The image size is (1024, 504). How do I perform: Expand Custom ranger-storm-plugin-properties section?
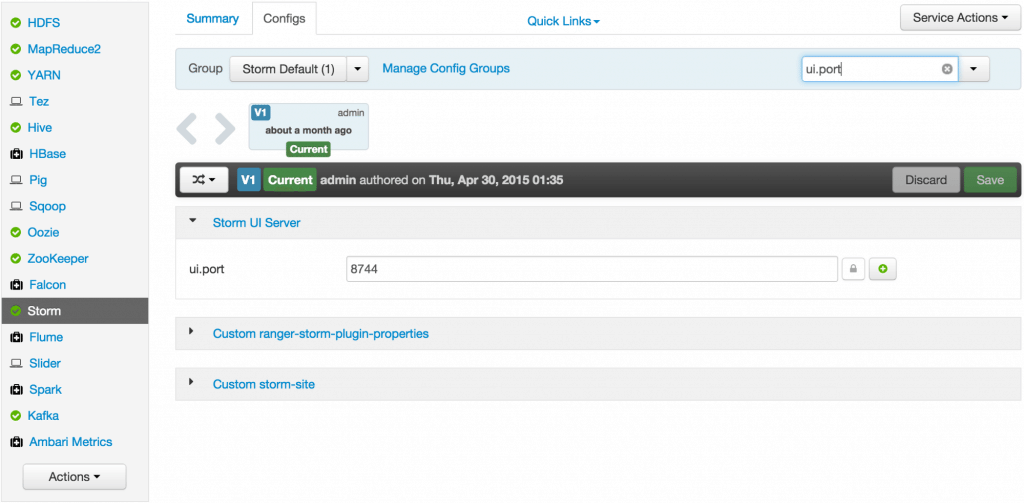[x=320, y=333]
